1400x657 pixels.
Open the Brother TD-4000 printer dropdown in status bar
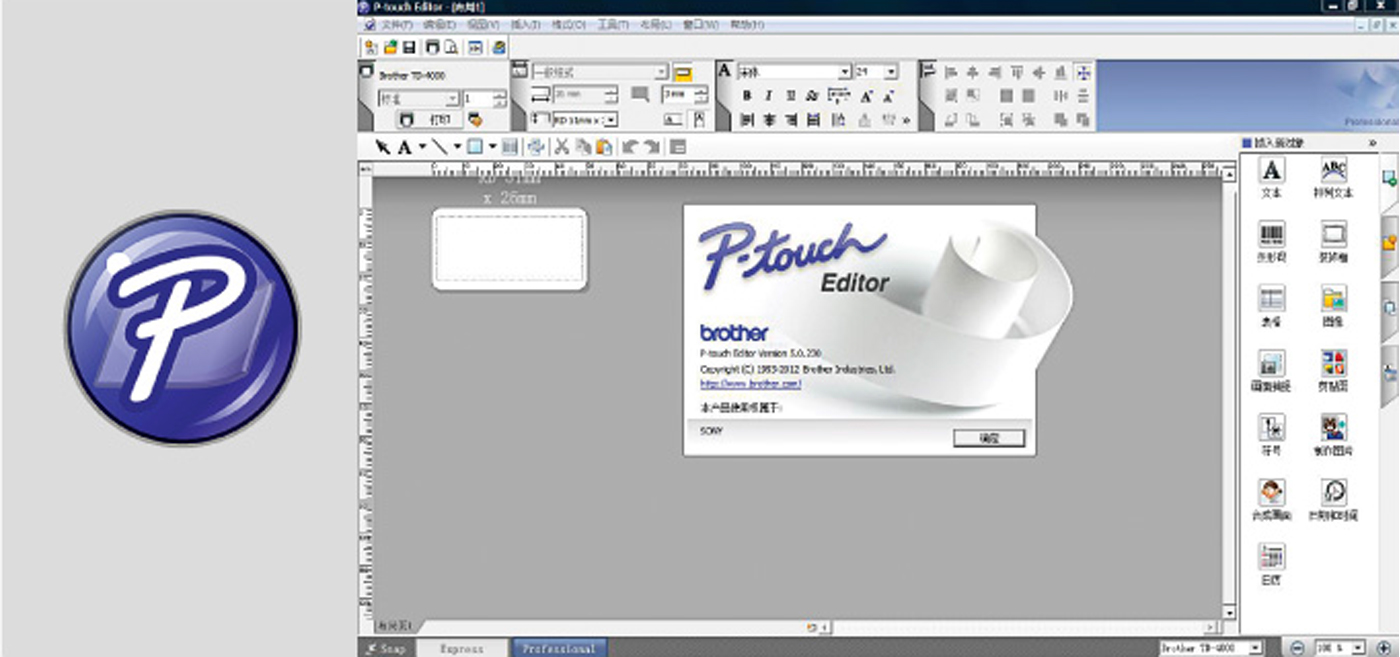point(1255,648)
